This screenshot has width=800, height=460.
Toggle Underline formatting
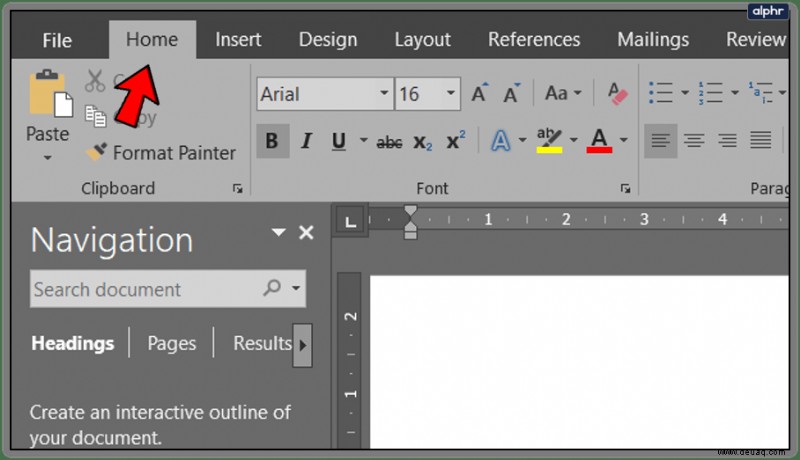339,141
